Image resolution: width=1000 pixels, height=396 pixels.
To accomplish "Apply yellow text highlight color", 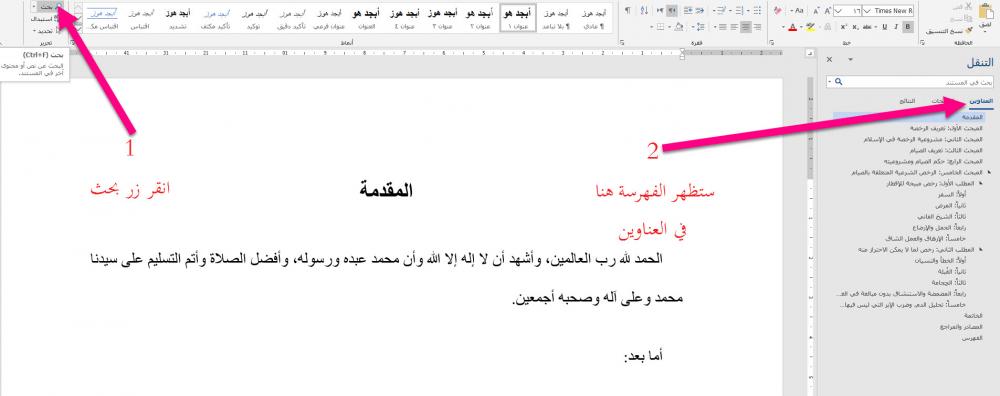I will [x=810, y=27].
